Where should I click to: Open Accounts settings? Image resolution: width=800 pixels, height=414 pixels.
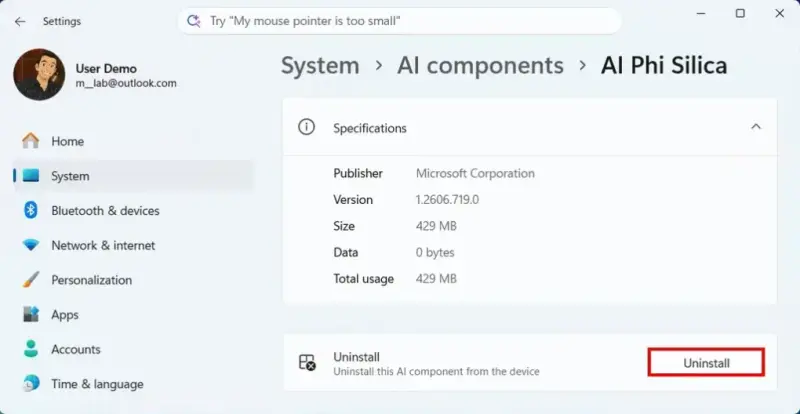point(133,349)
